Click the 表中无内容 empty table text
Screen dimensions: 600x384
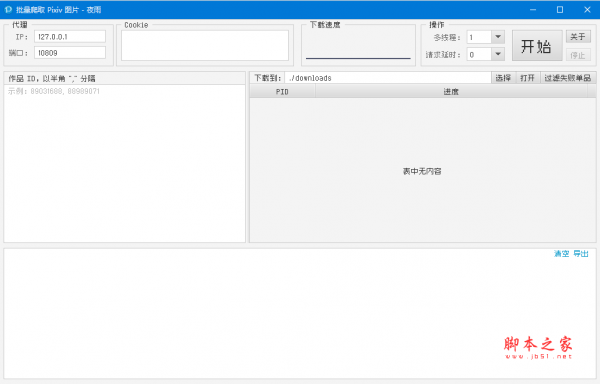click(x=422, y=171)
